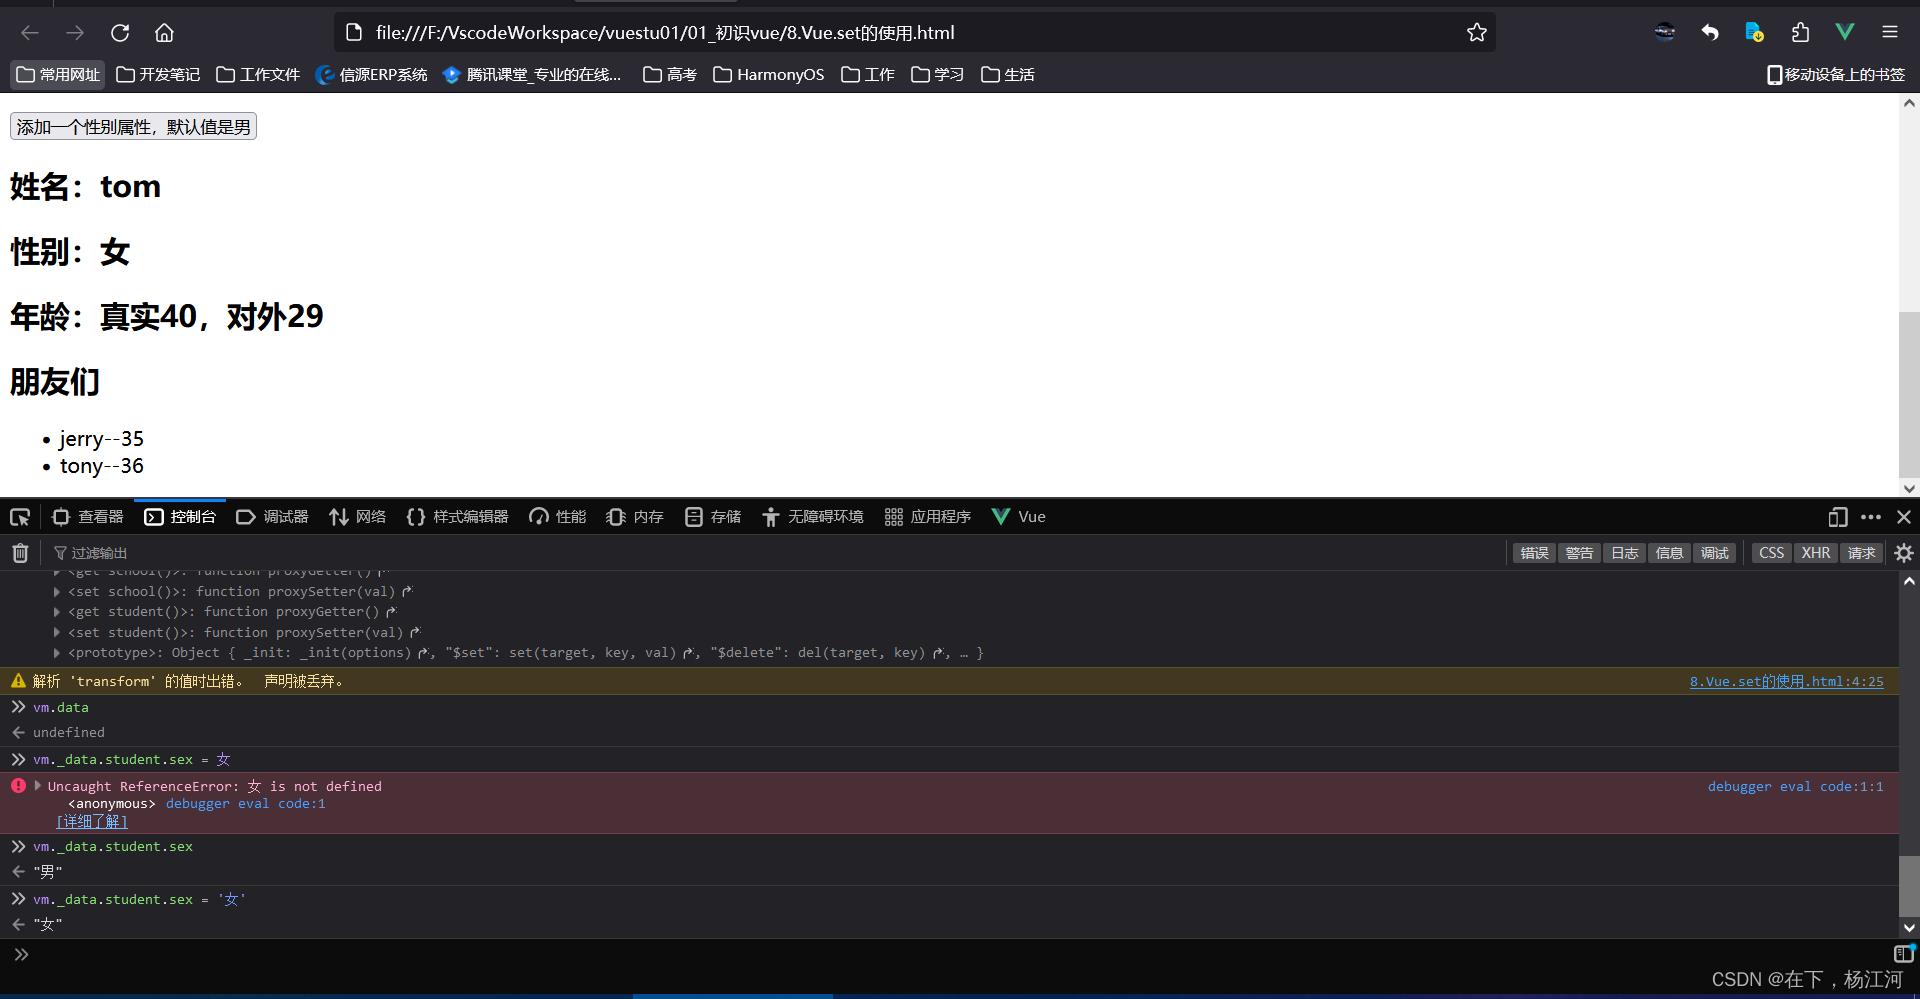Click debugger eval code:1 under anonymous

click(x=246, y=804)
